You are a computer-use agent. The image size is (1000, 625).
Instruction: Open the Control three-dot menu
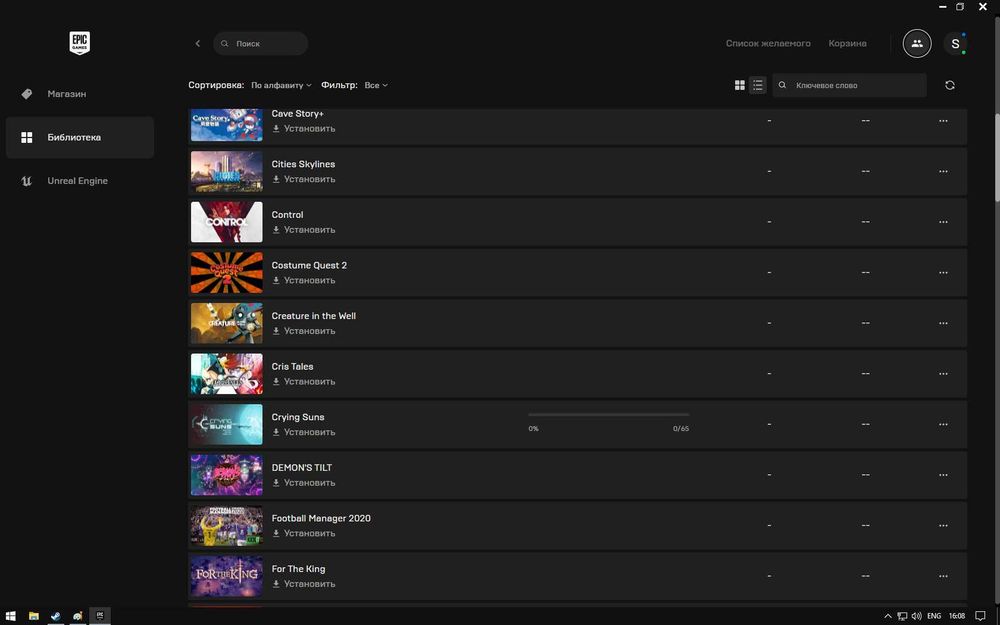(x=943, y=222)
